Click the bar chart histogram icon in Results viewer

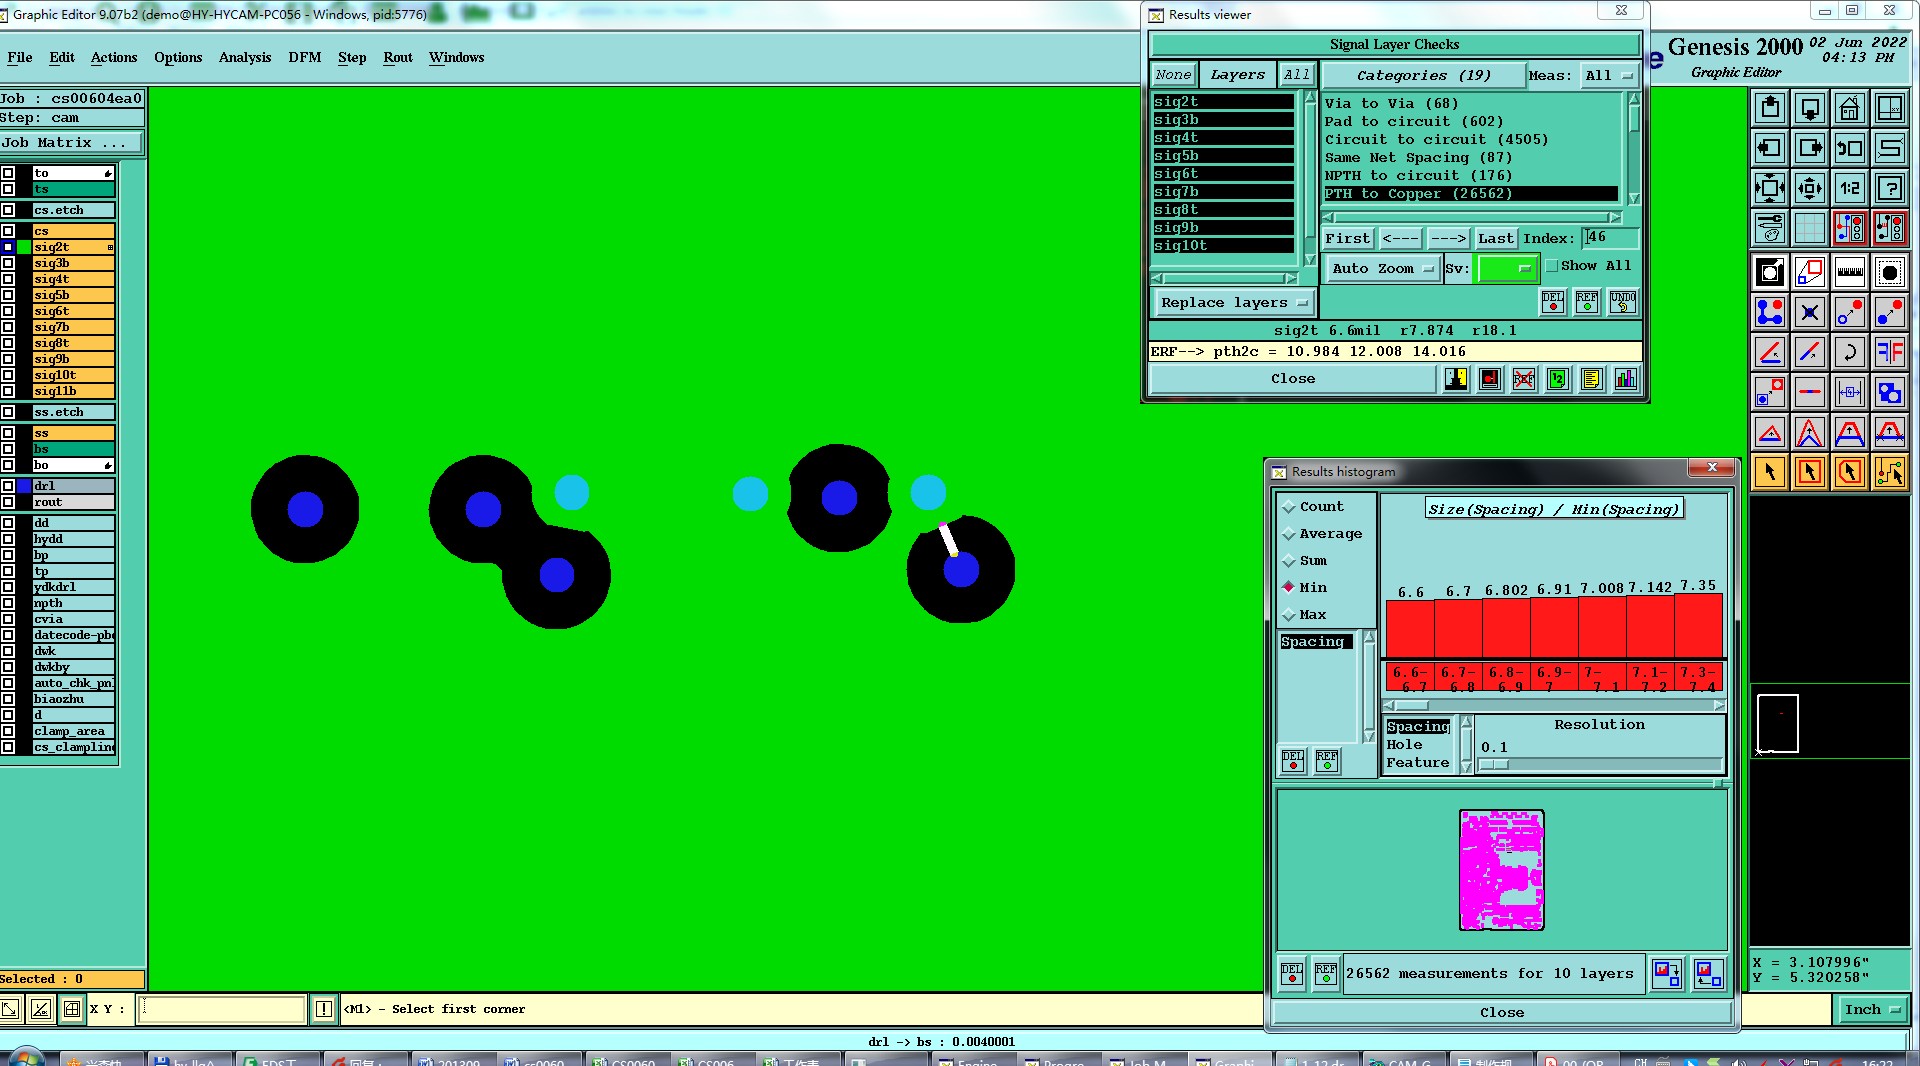click(x=1626, y=379)
